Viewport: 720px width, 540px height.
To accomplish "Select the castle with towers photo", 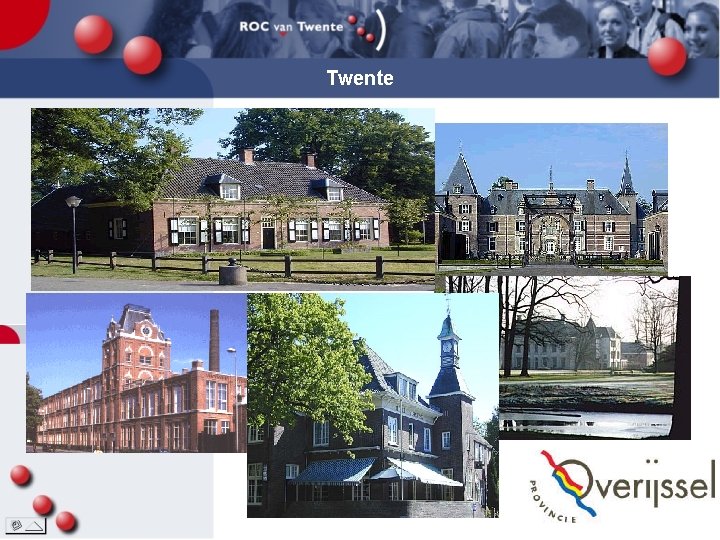I will point(551,199).
